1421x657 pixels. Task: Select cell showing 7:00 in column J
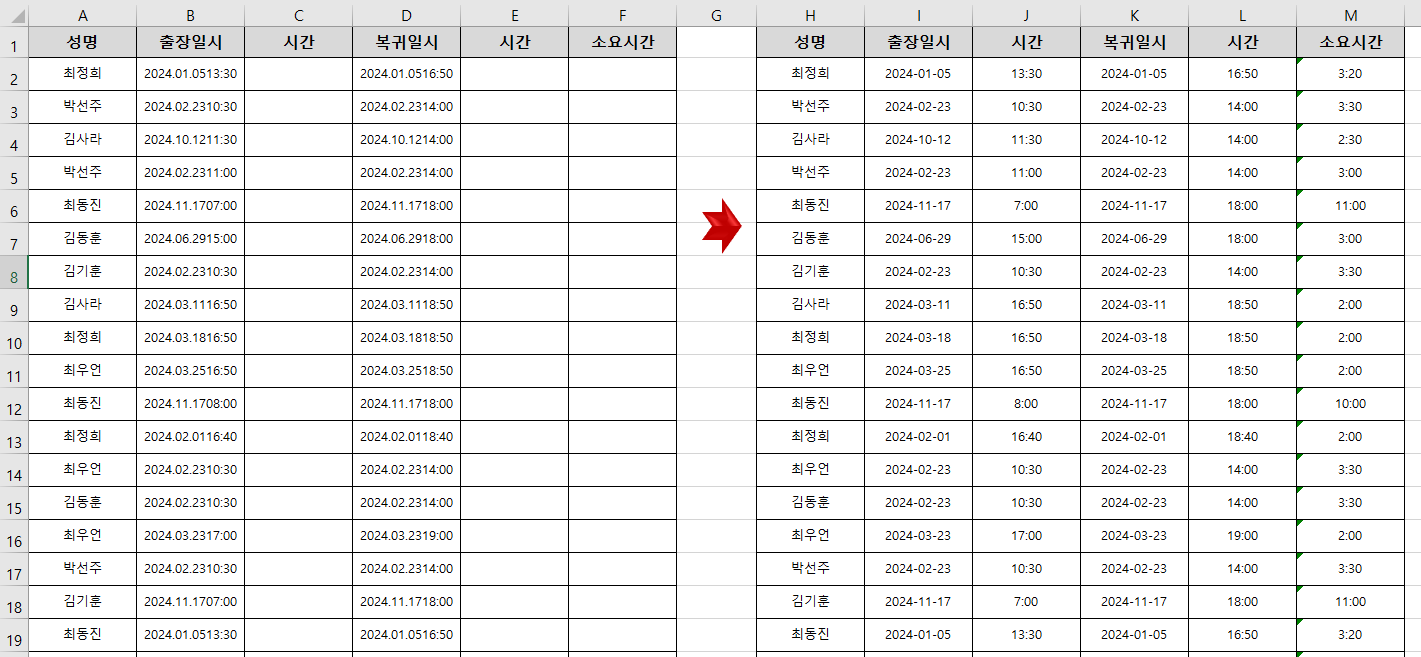pos(1026,206)
